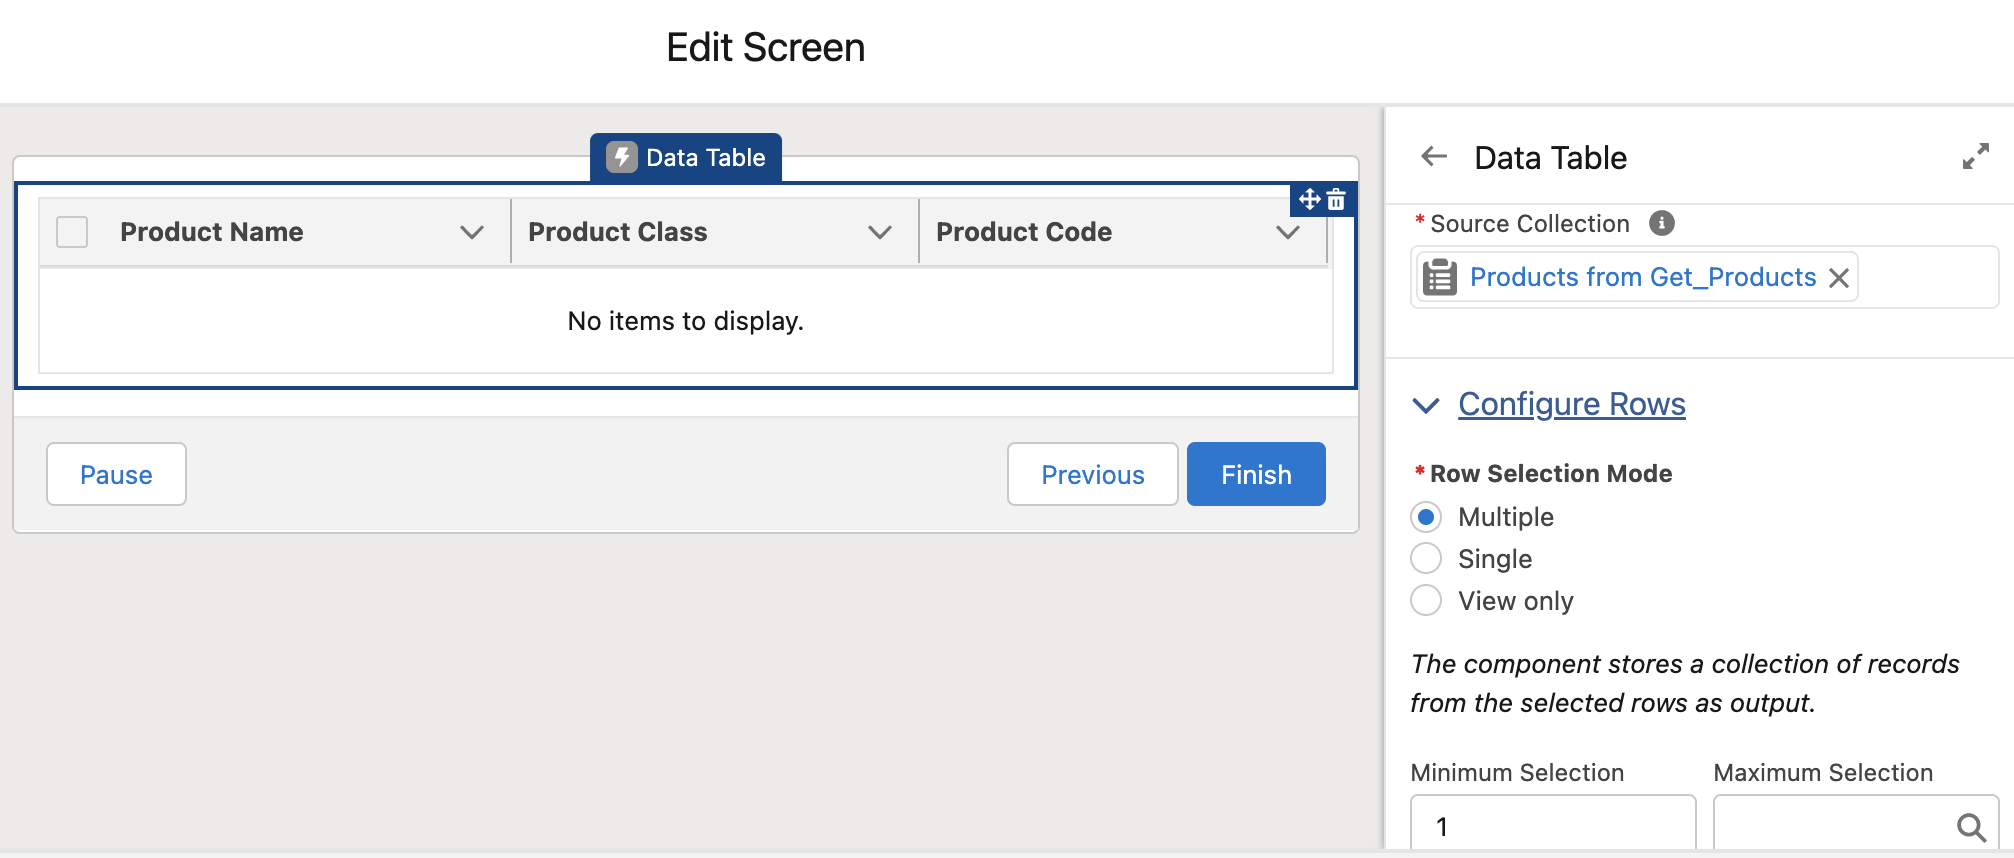
Task: Expand the properties panel with expand icon
Action: 1975,157
